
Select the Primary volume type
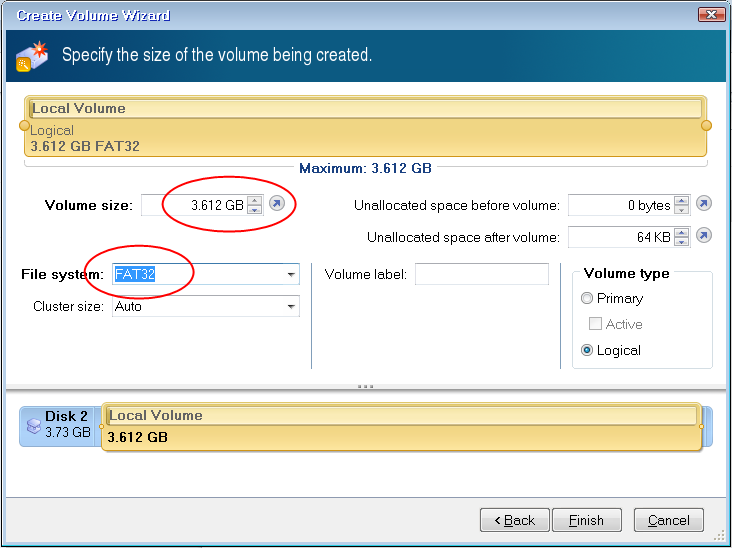tap(587, 298)
